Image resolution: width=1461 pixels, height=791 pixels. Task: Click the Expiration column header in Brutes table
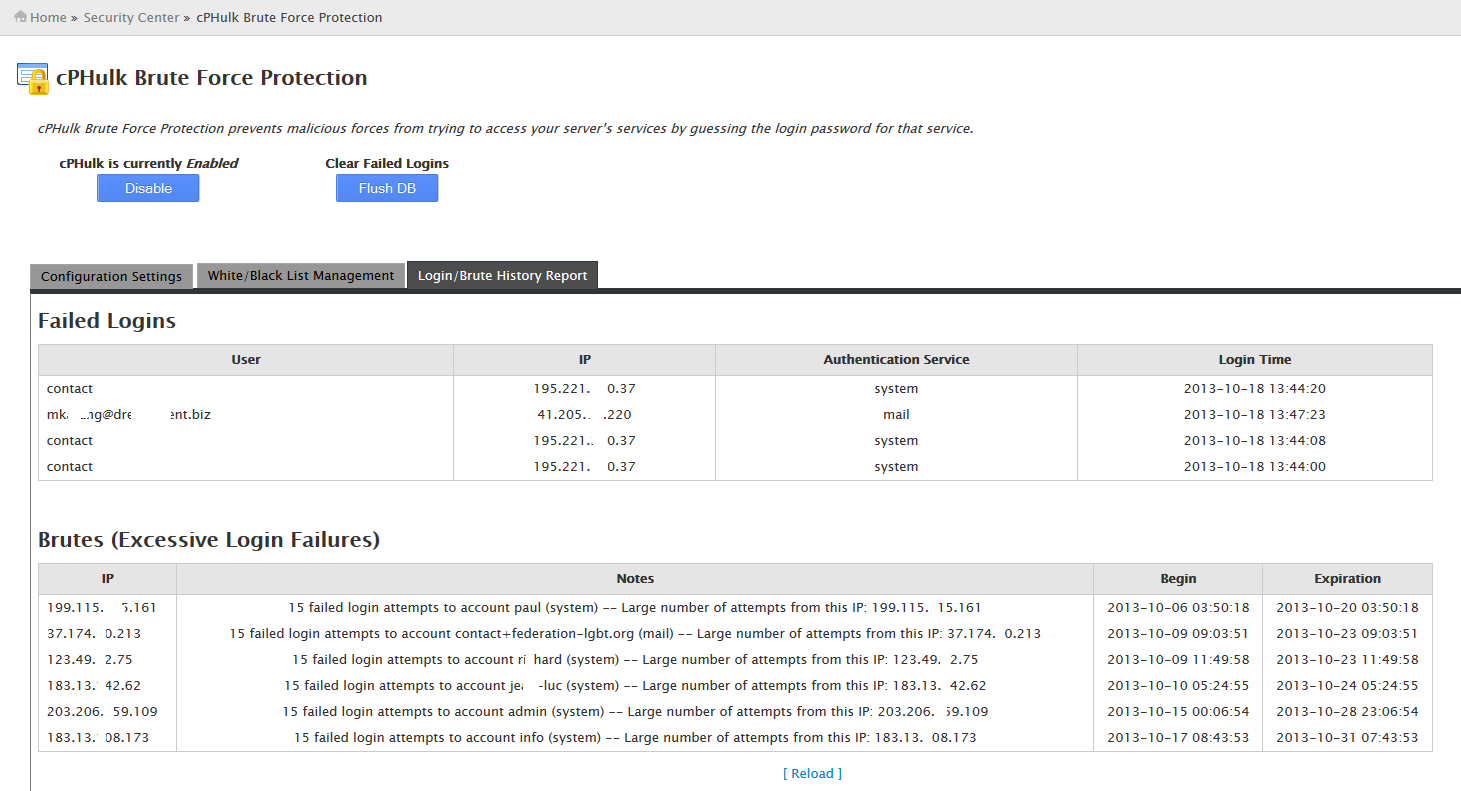[1347, 579]
